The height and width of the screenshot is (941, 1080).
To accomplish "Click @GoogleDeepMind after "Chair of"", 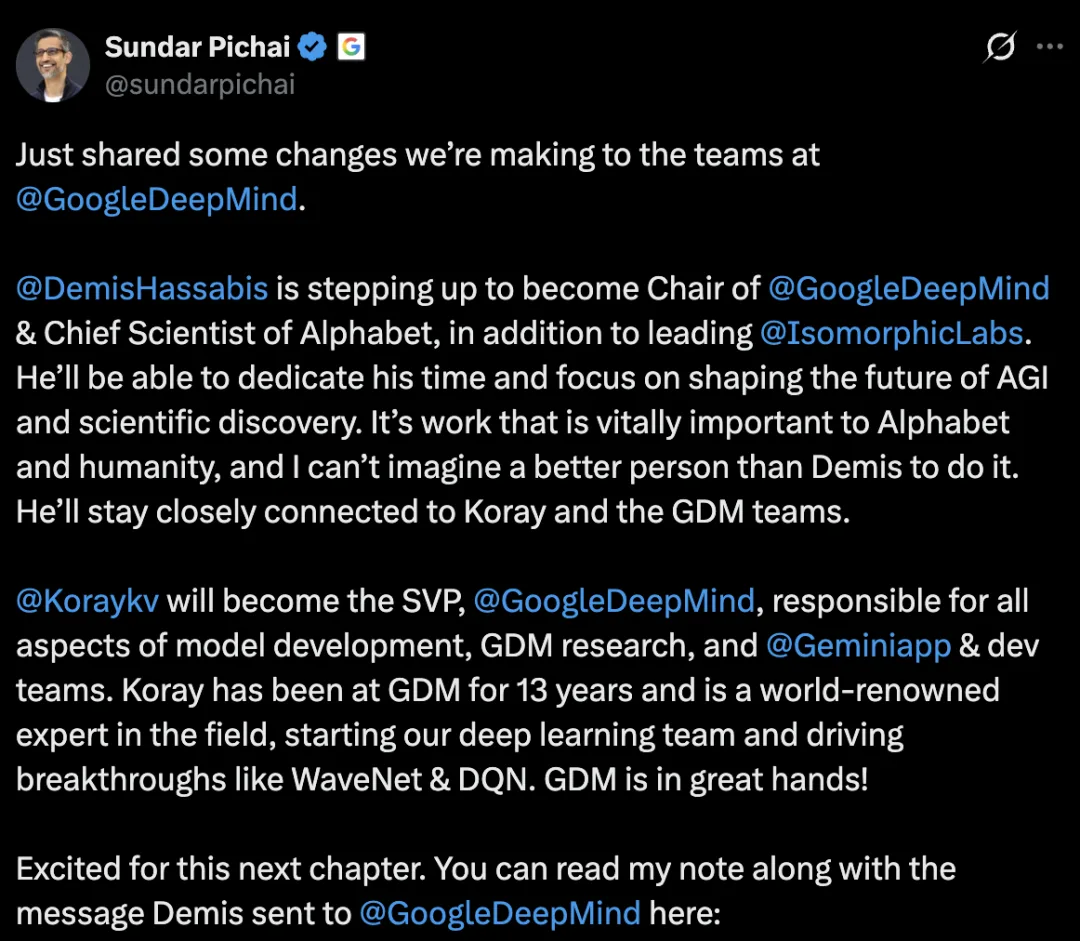I will [x=908, y=289].
